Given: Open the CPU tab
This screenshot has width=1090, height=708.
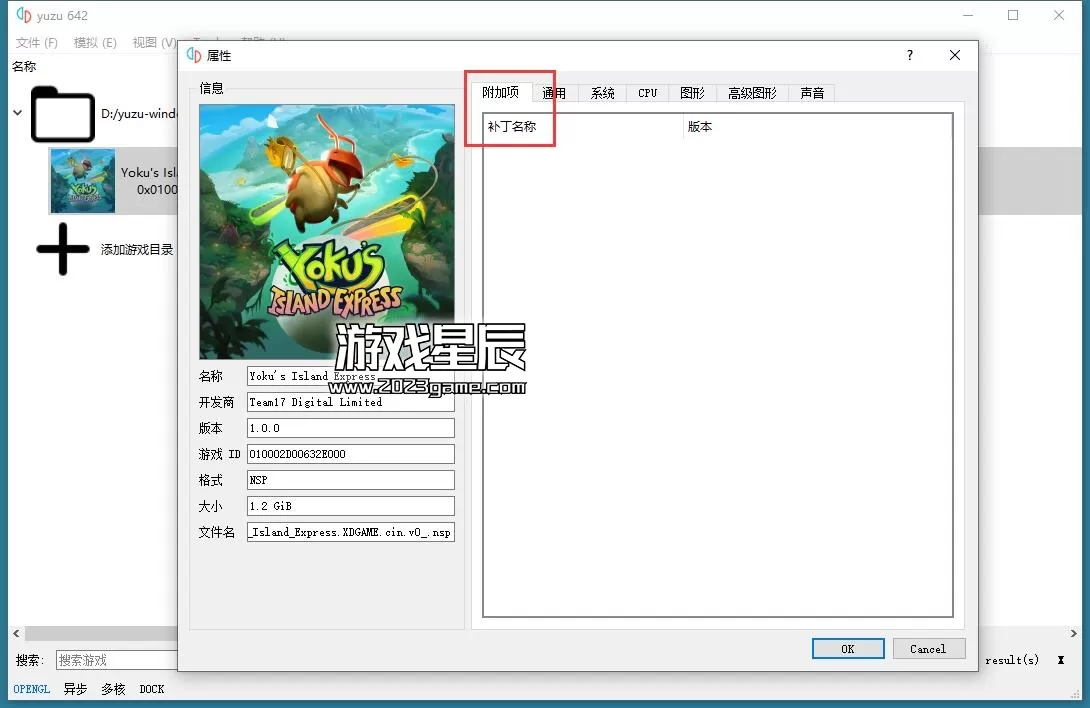Looking at the screenshot, I should pyautogui.click(x=648, y=93).
